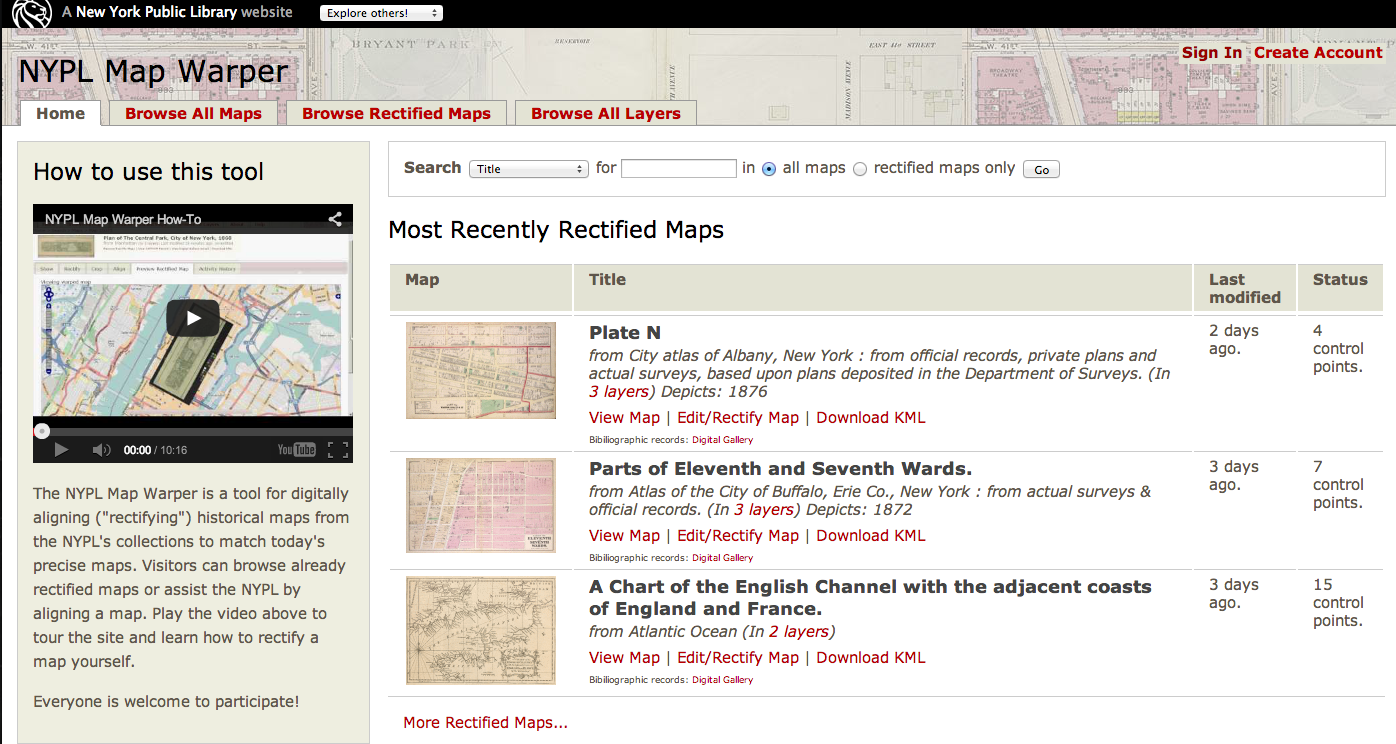The width and height of the screenshot is (1396, 744).
Task: Click the share icon on the video
Action: pyautogui.click(x=335, y=219)
